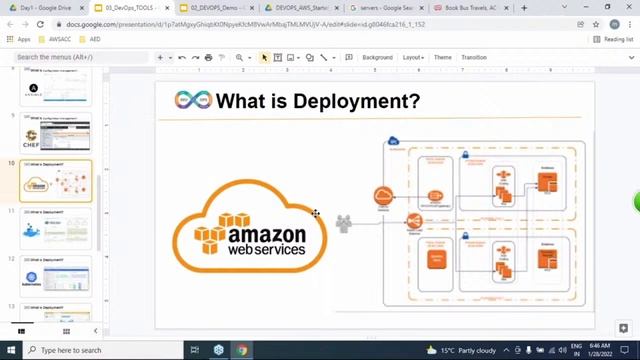Open the zoom level dropdown arrow

250,58
